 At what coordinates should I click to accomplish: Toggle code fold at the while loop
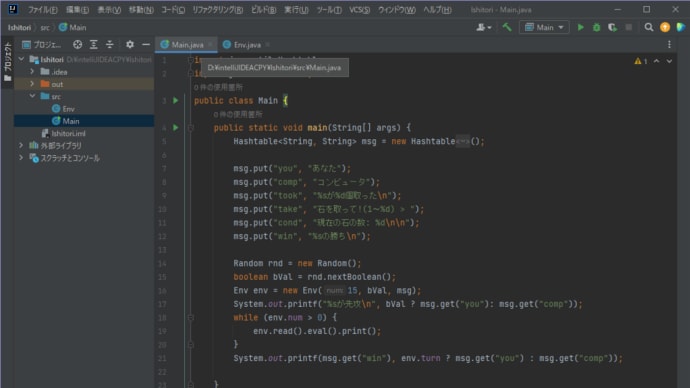(191, 317)
